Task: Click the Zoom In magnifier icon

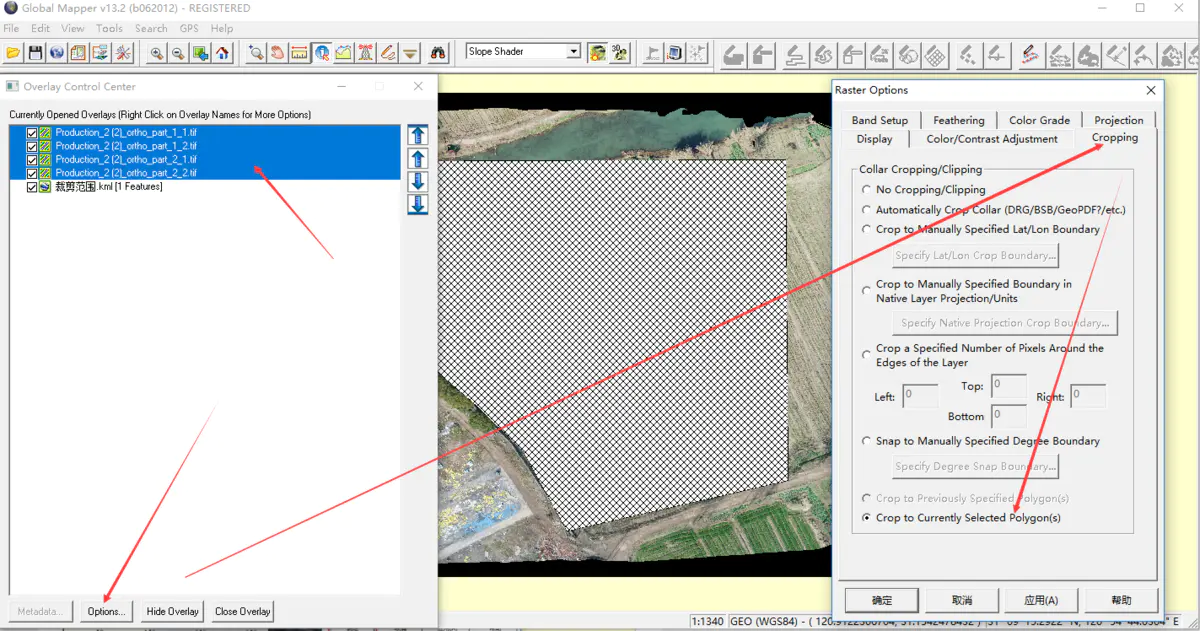Action: pos(157,52)
